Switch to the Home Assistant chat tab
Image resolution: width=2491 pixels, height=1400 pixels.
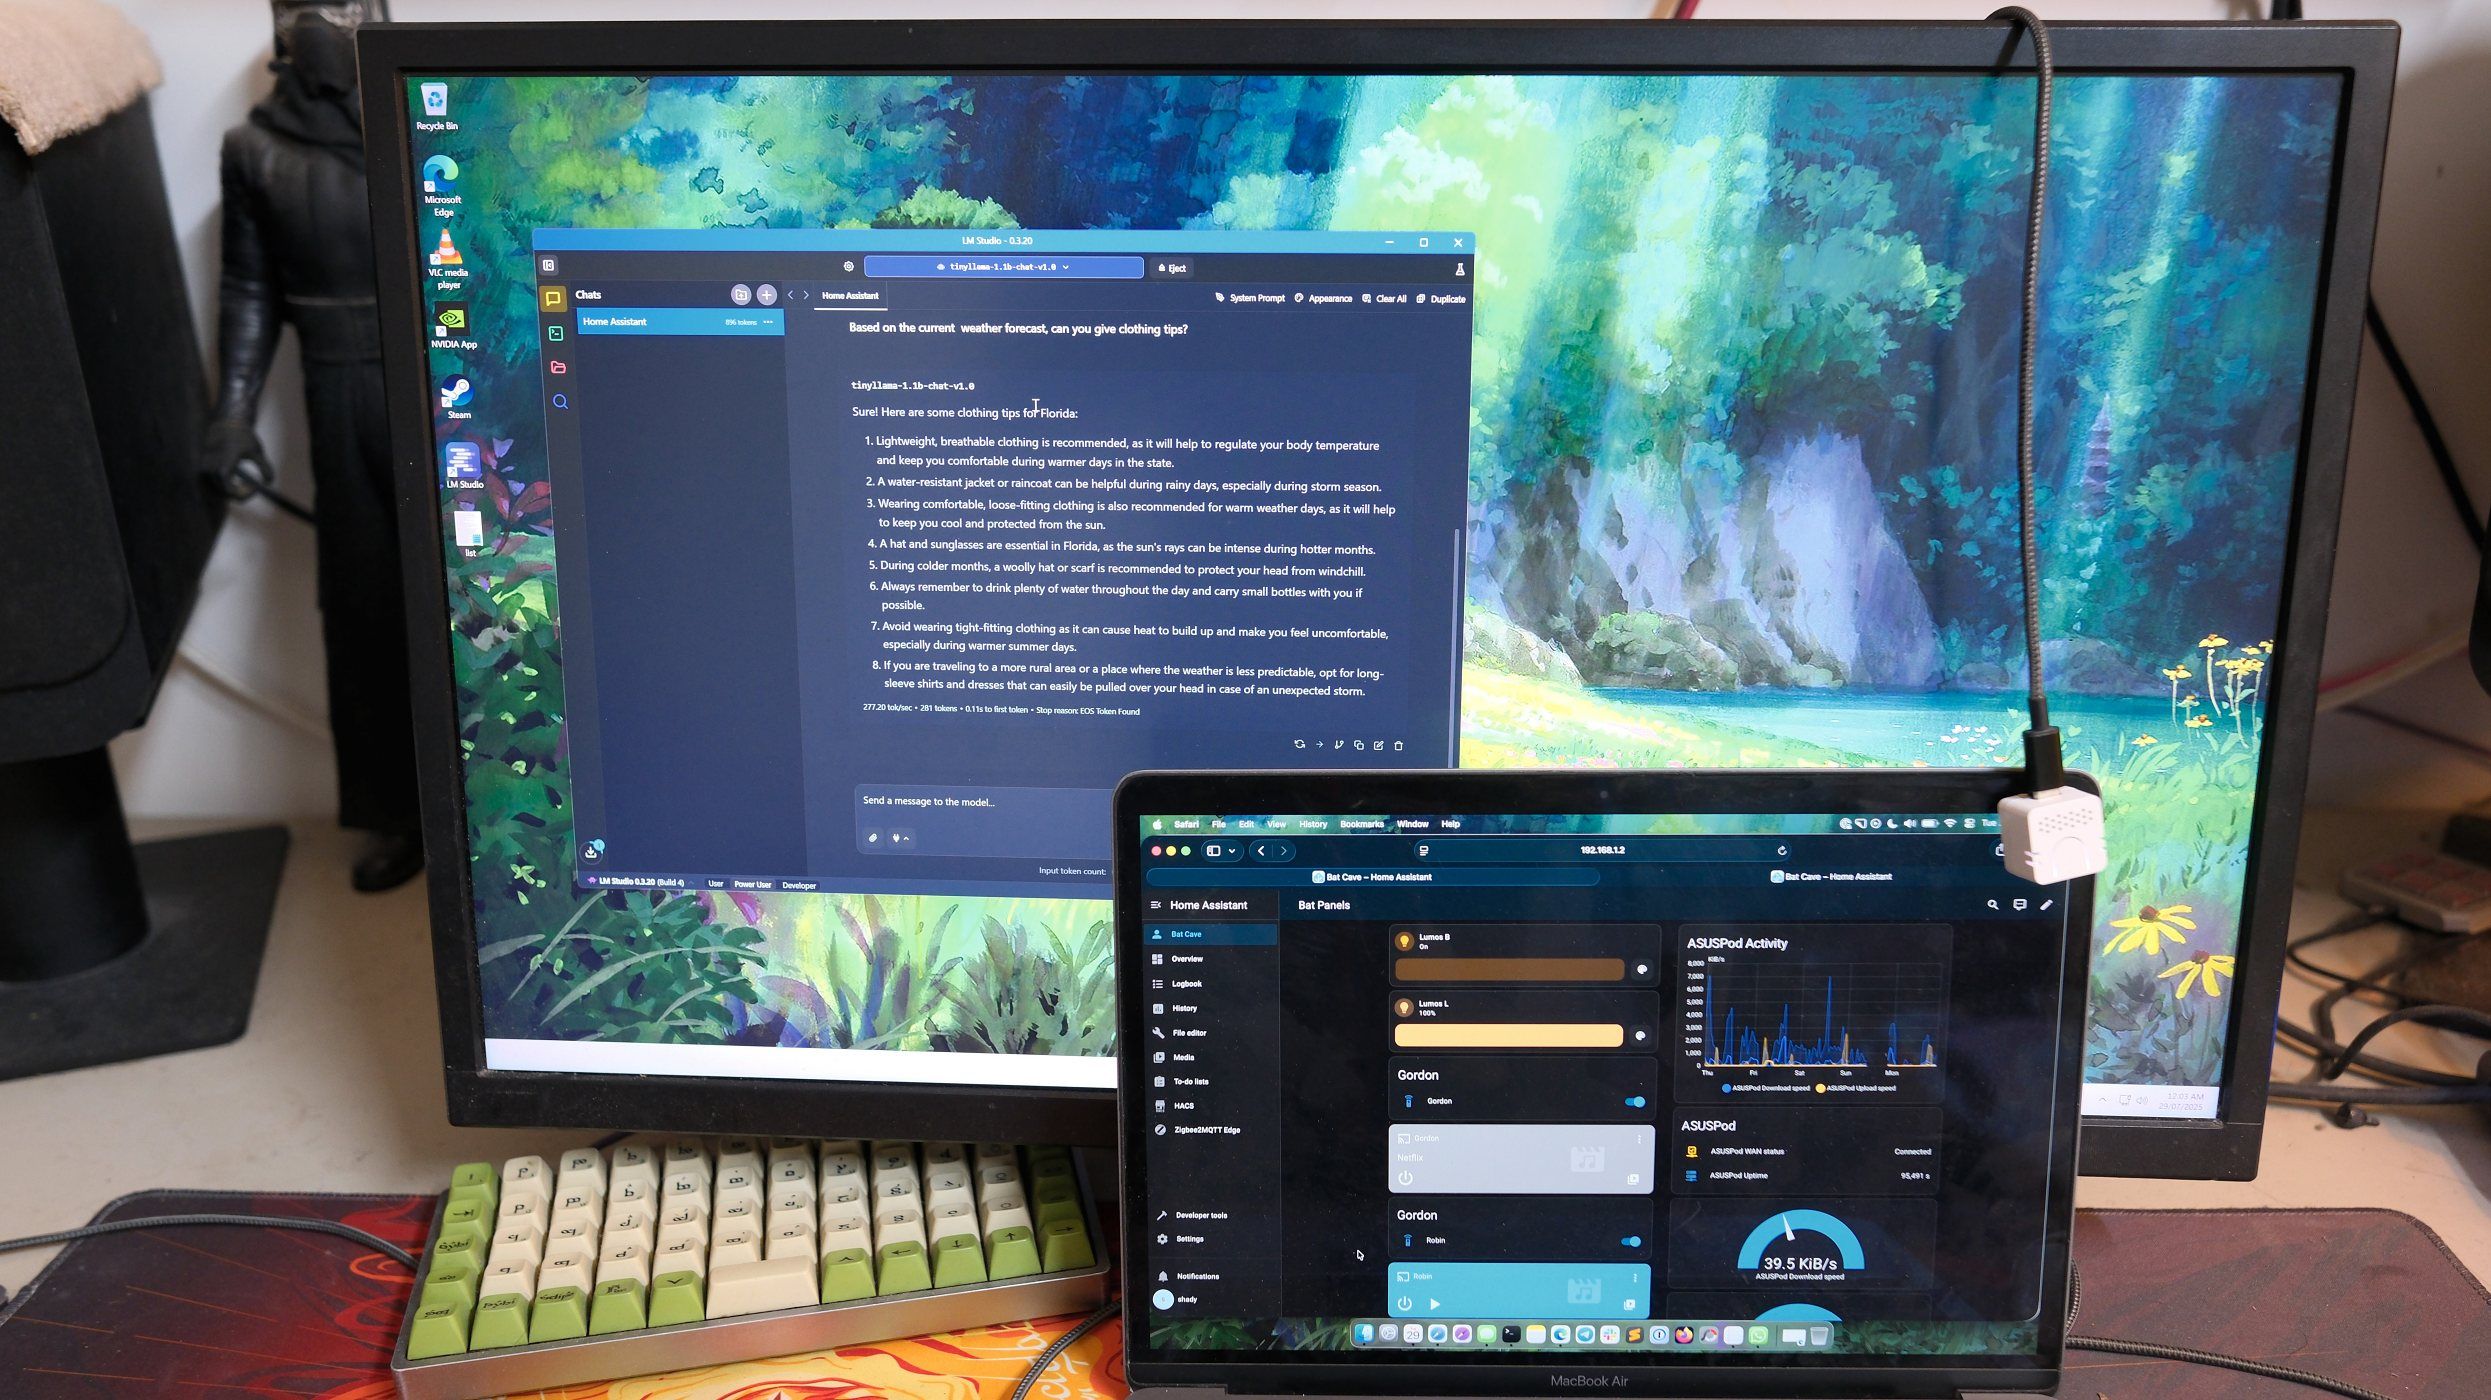851,296
